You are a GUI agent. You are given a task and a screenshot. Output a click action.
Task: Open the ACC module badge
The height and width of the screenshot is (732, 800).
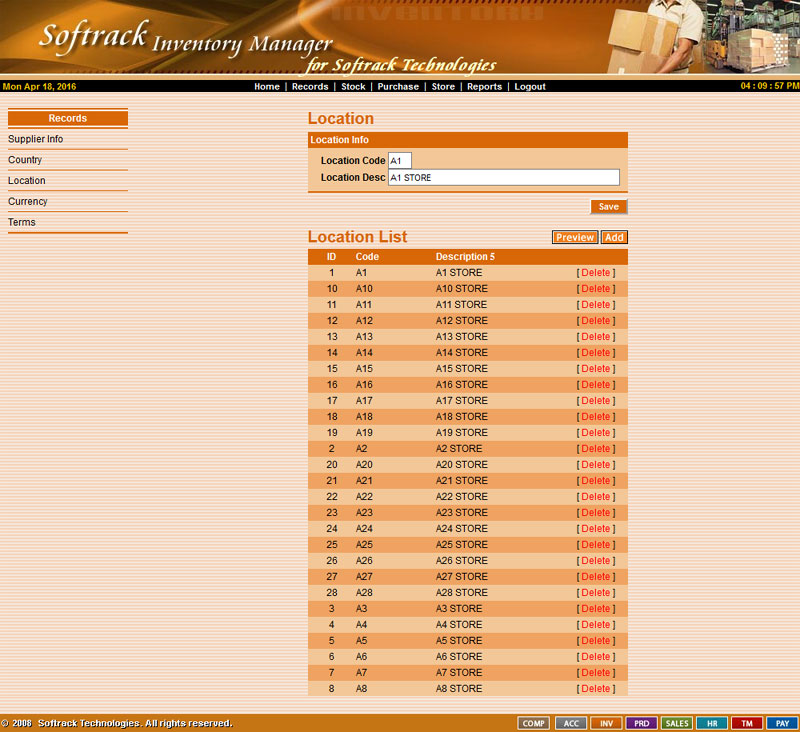tap(569, 723)
